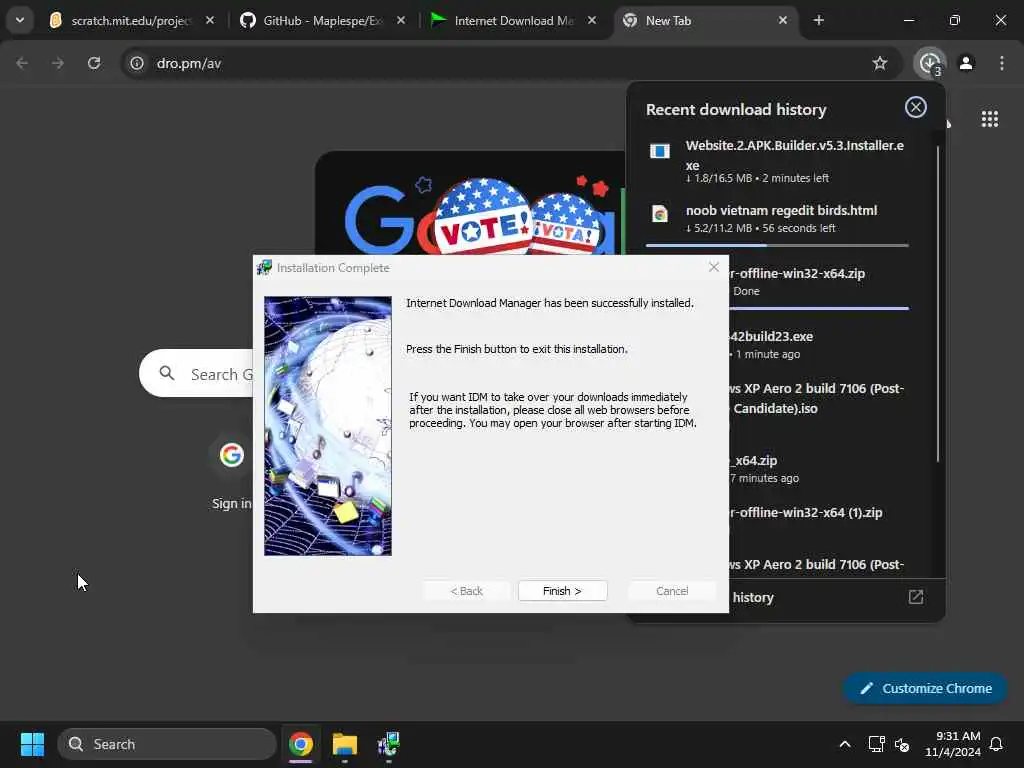
Task: Close the scratch.mit.edu tab
Action: coord(210,20)
